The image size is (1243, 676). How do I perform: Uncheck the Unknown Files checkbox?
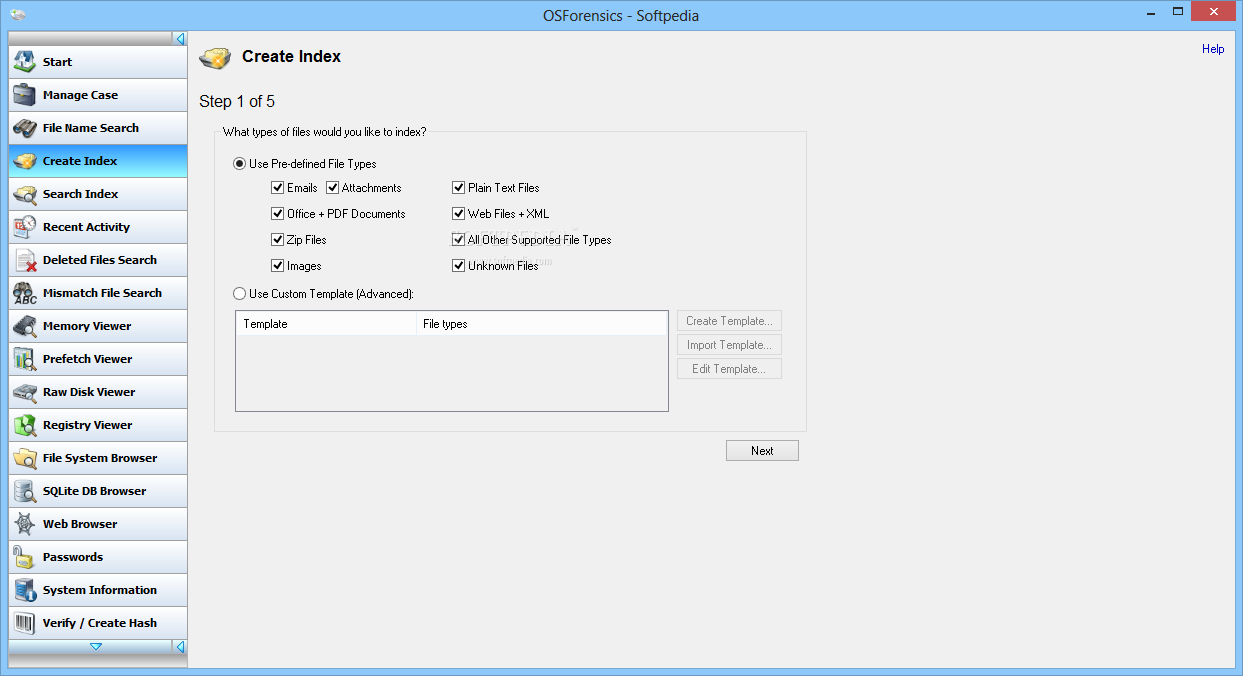coord(459,266)
